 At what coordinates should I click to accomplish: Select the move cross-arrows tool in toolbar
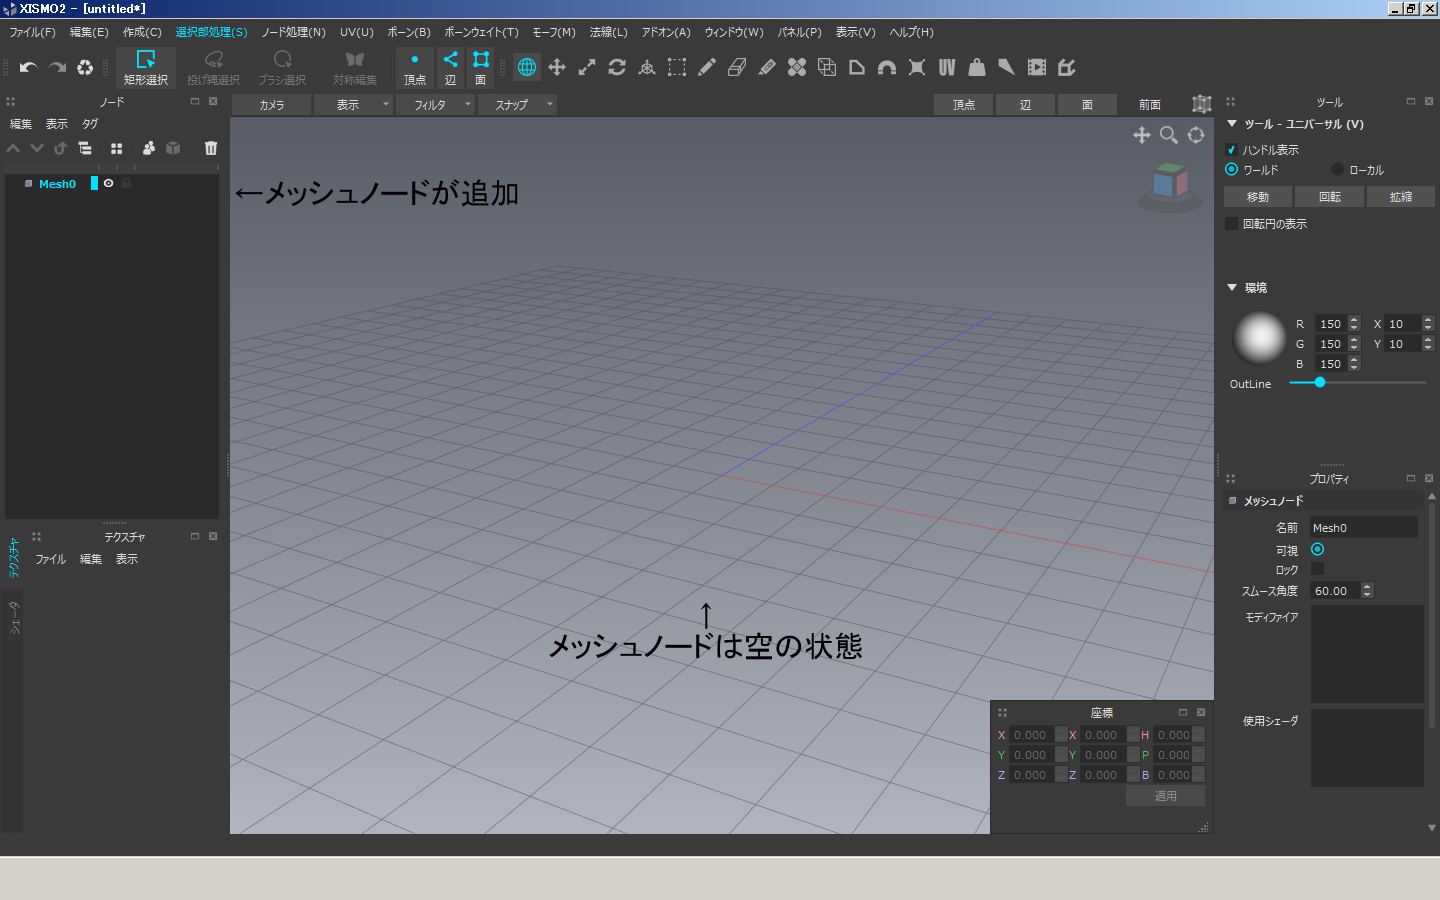(x=557, y=67)
